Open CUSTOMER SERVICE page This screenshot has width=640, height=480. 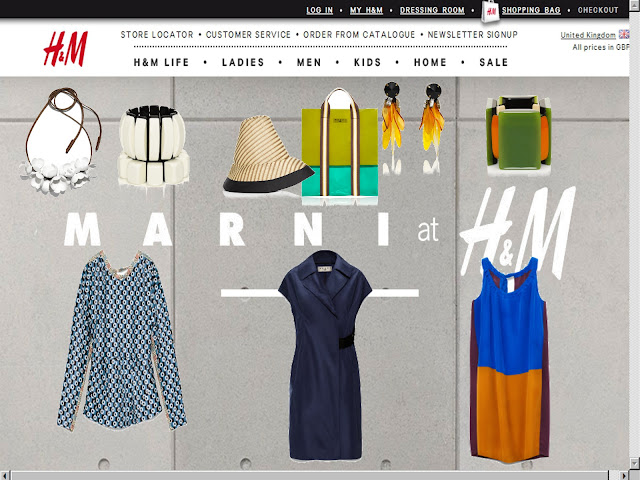click(248, 35)
